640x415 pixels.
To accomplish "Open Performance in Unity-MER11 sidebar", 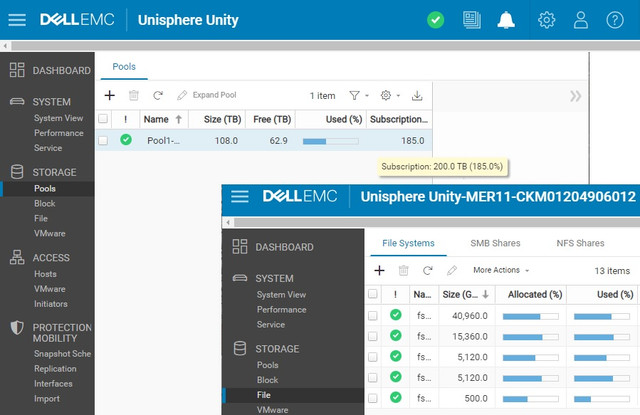I will 281,309.
